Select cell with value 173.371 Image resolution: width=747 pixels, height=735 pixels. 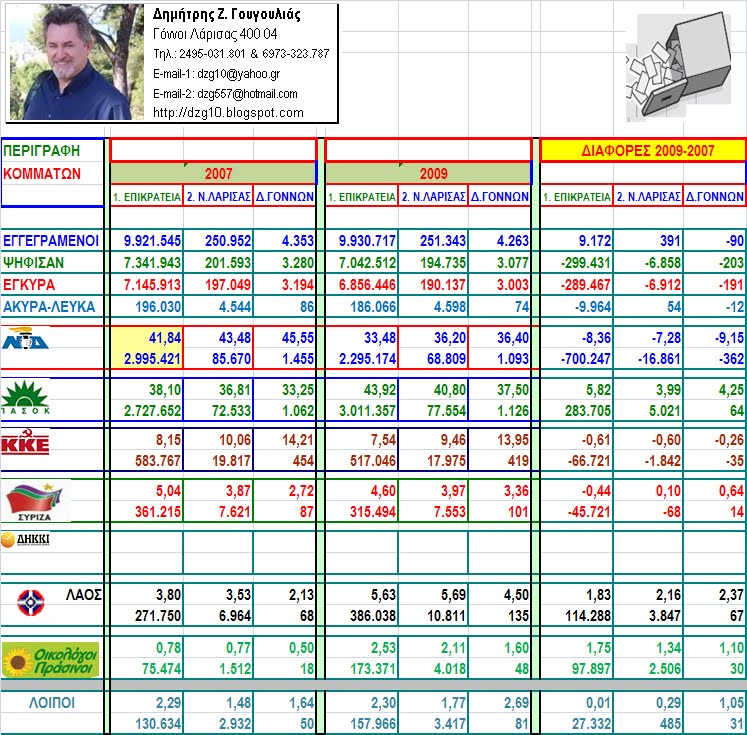click(x=362, y=669)
